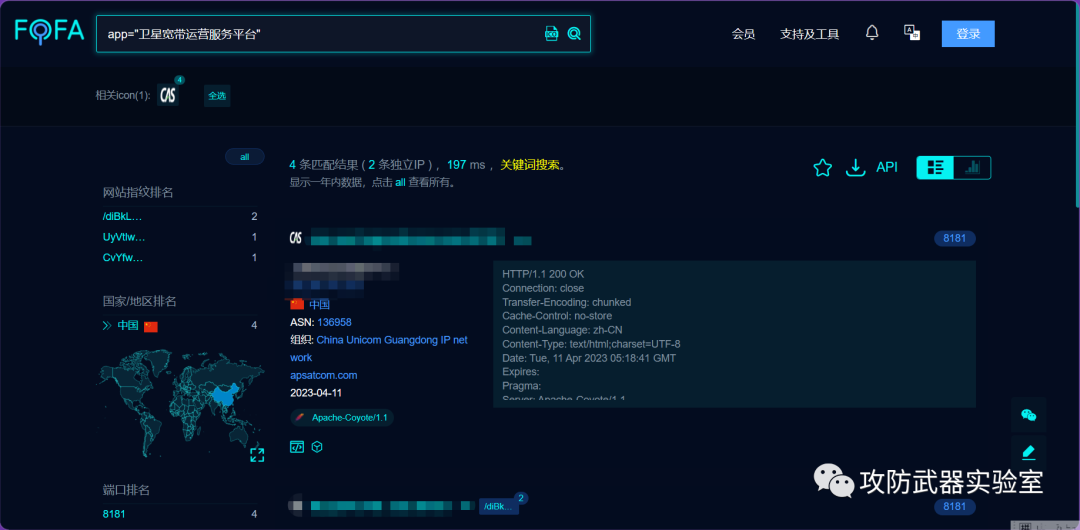Click the 关键词搜索 link

(529, 165)
